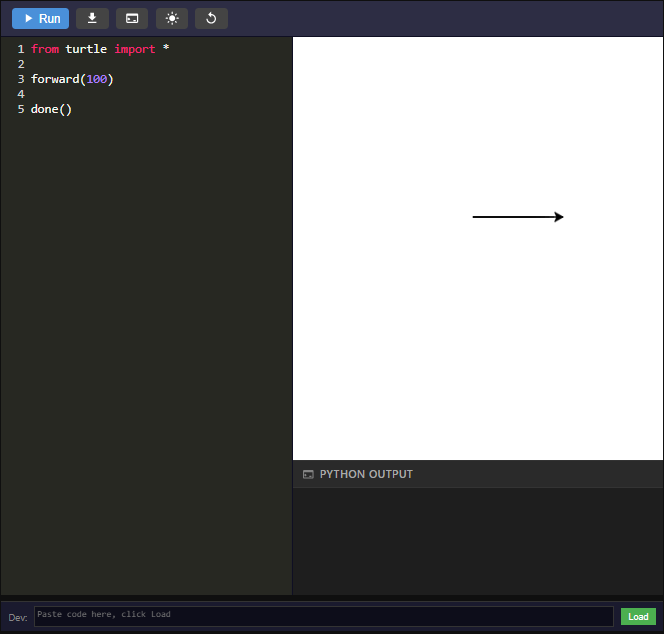Image resolution: width=664 pixels, height=634 pixels.
Task: Select line number 1 in the gutter
Action: pos(20,49)
